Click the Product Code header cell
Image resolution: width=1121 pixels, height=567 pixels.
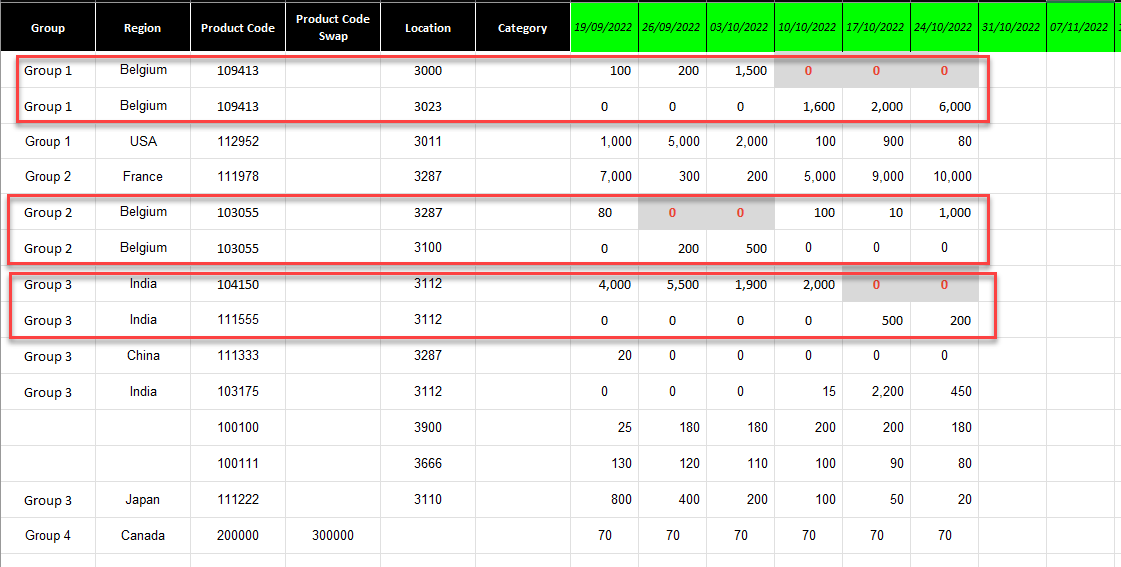coord(238,28)
